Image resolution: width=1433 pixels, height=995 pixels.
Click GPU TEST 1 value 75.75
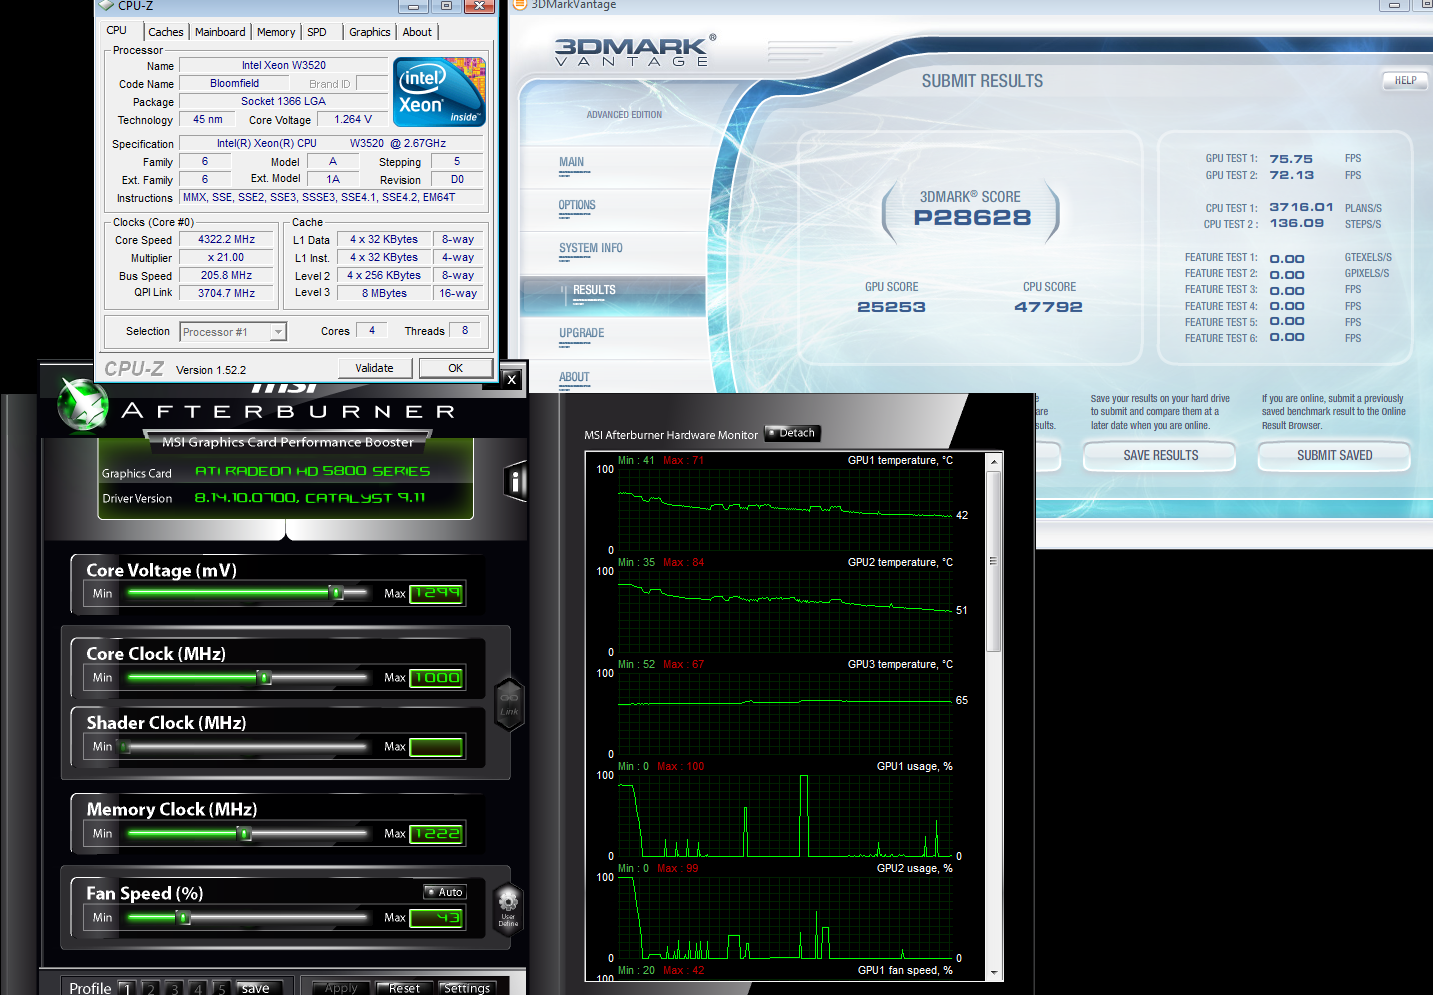click(1291, 159)
